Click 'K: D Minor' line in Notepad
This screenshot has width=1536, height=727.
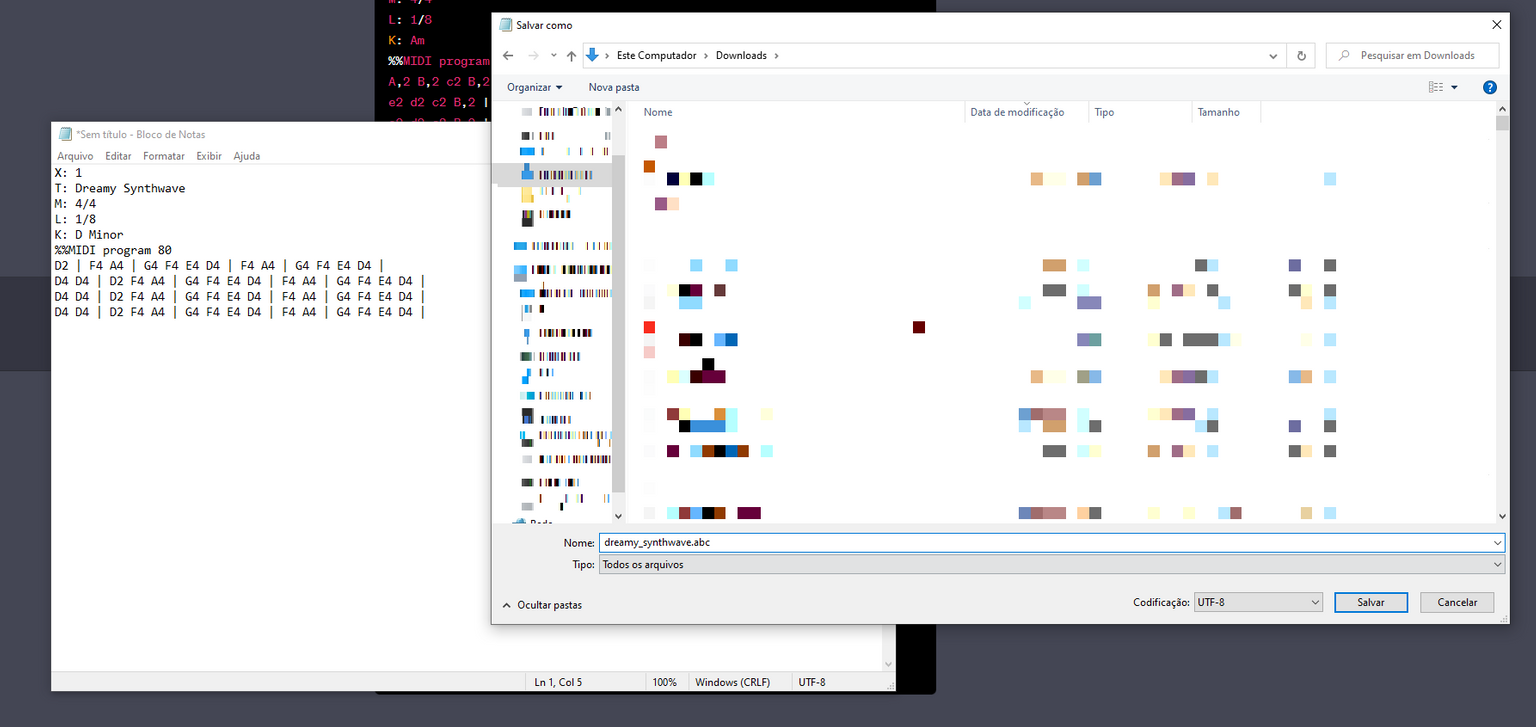point(89,235)
